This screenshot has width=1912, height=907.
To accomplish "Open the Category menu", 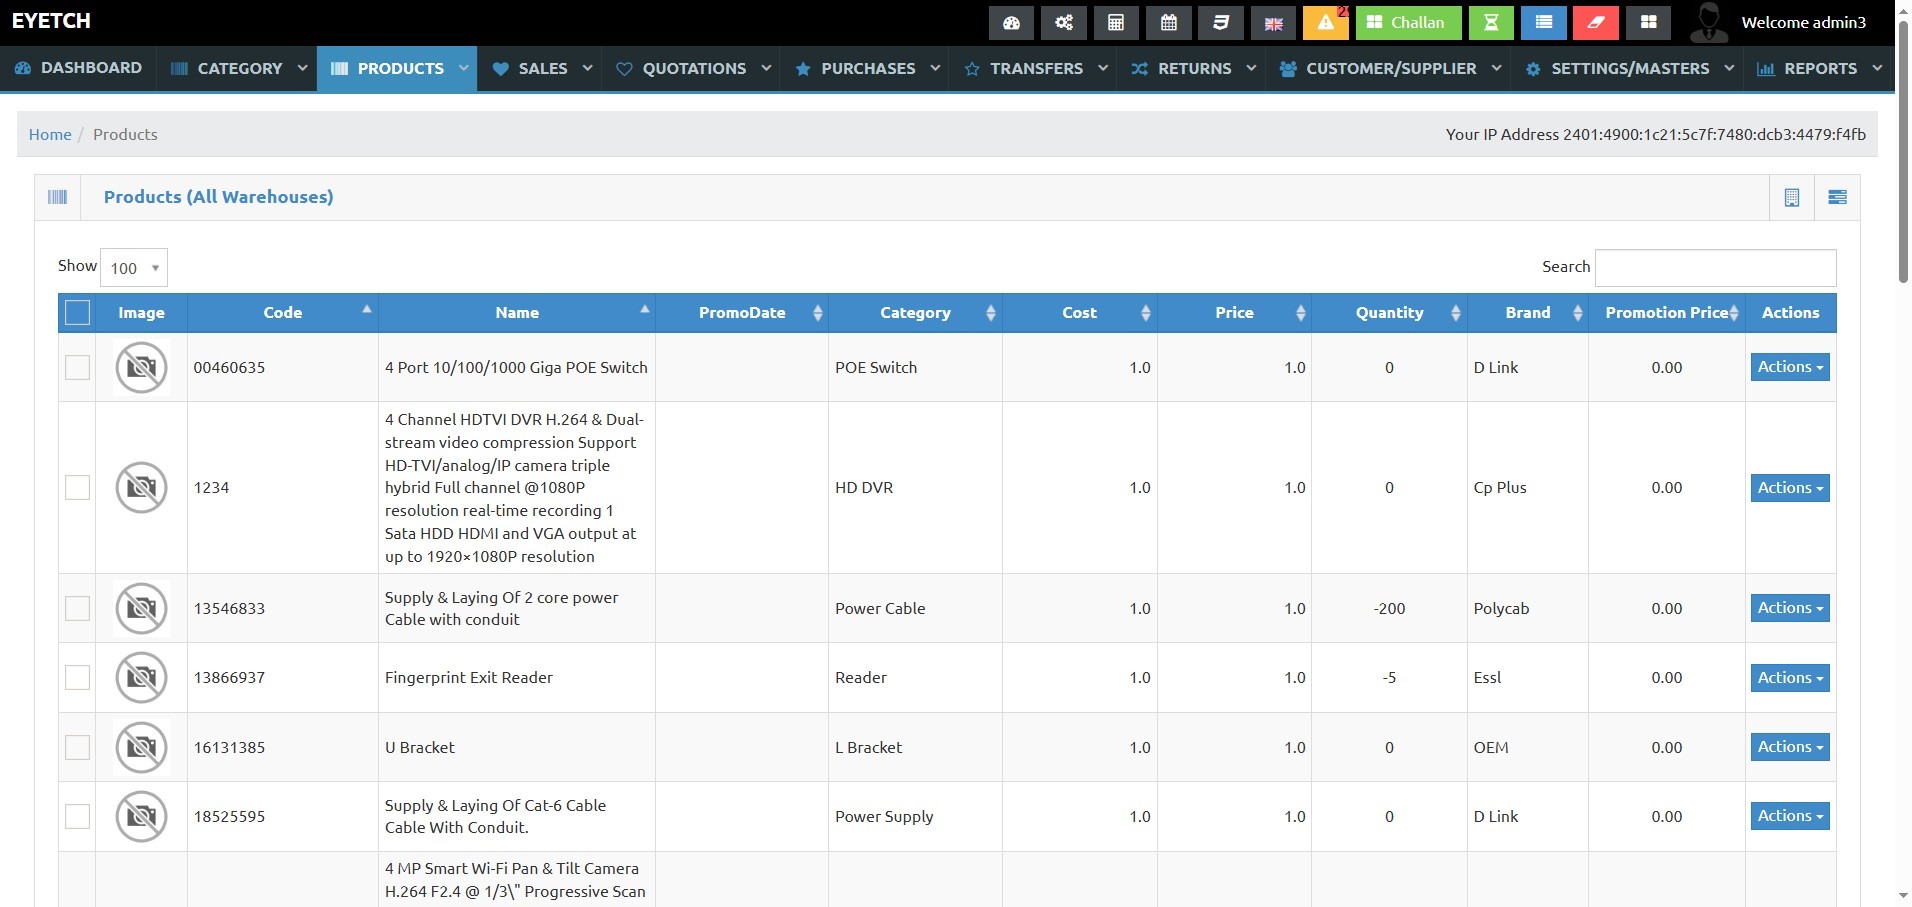I will [238, 68].
